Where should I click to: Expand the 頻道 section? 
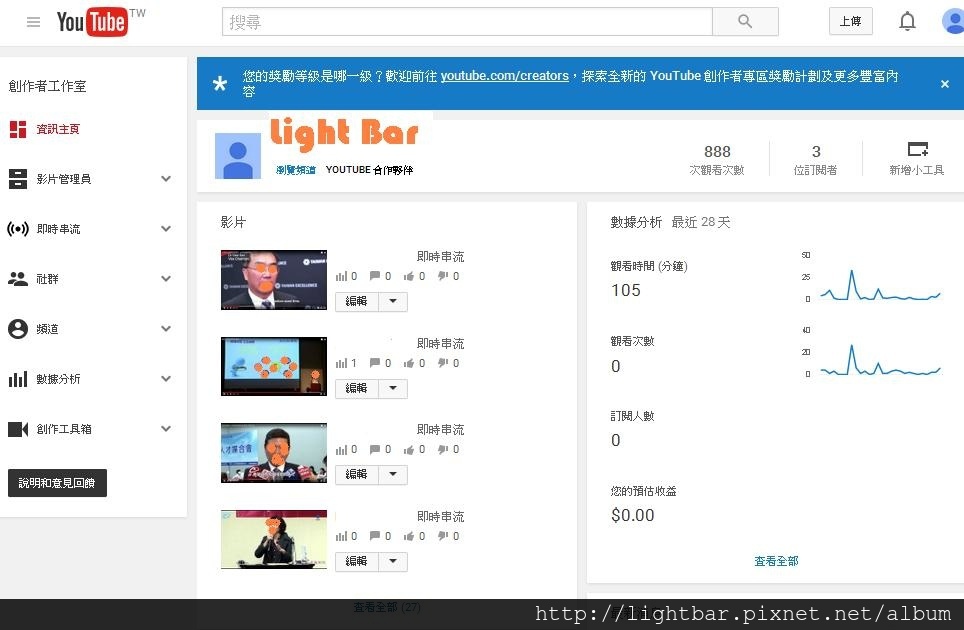click(x=166, y=329)
